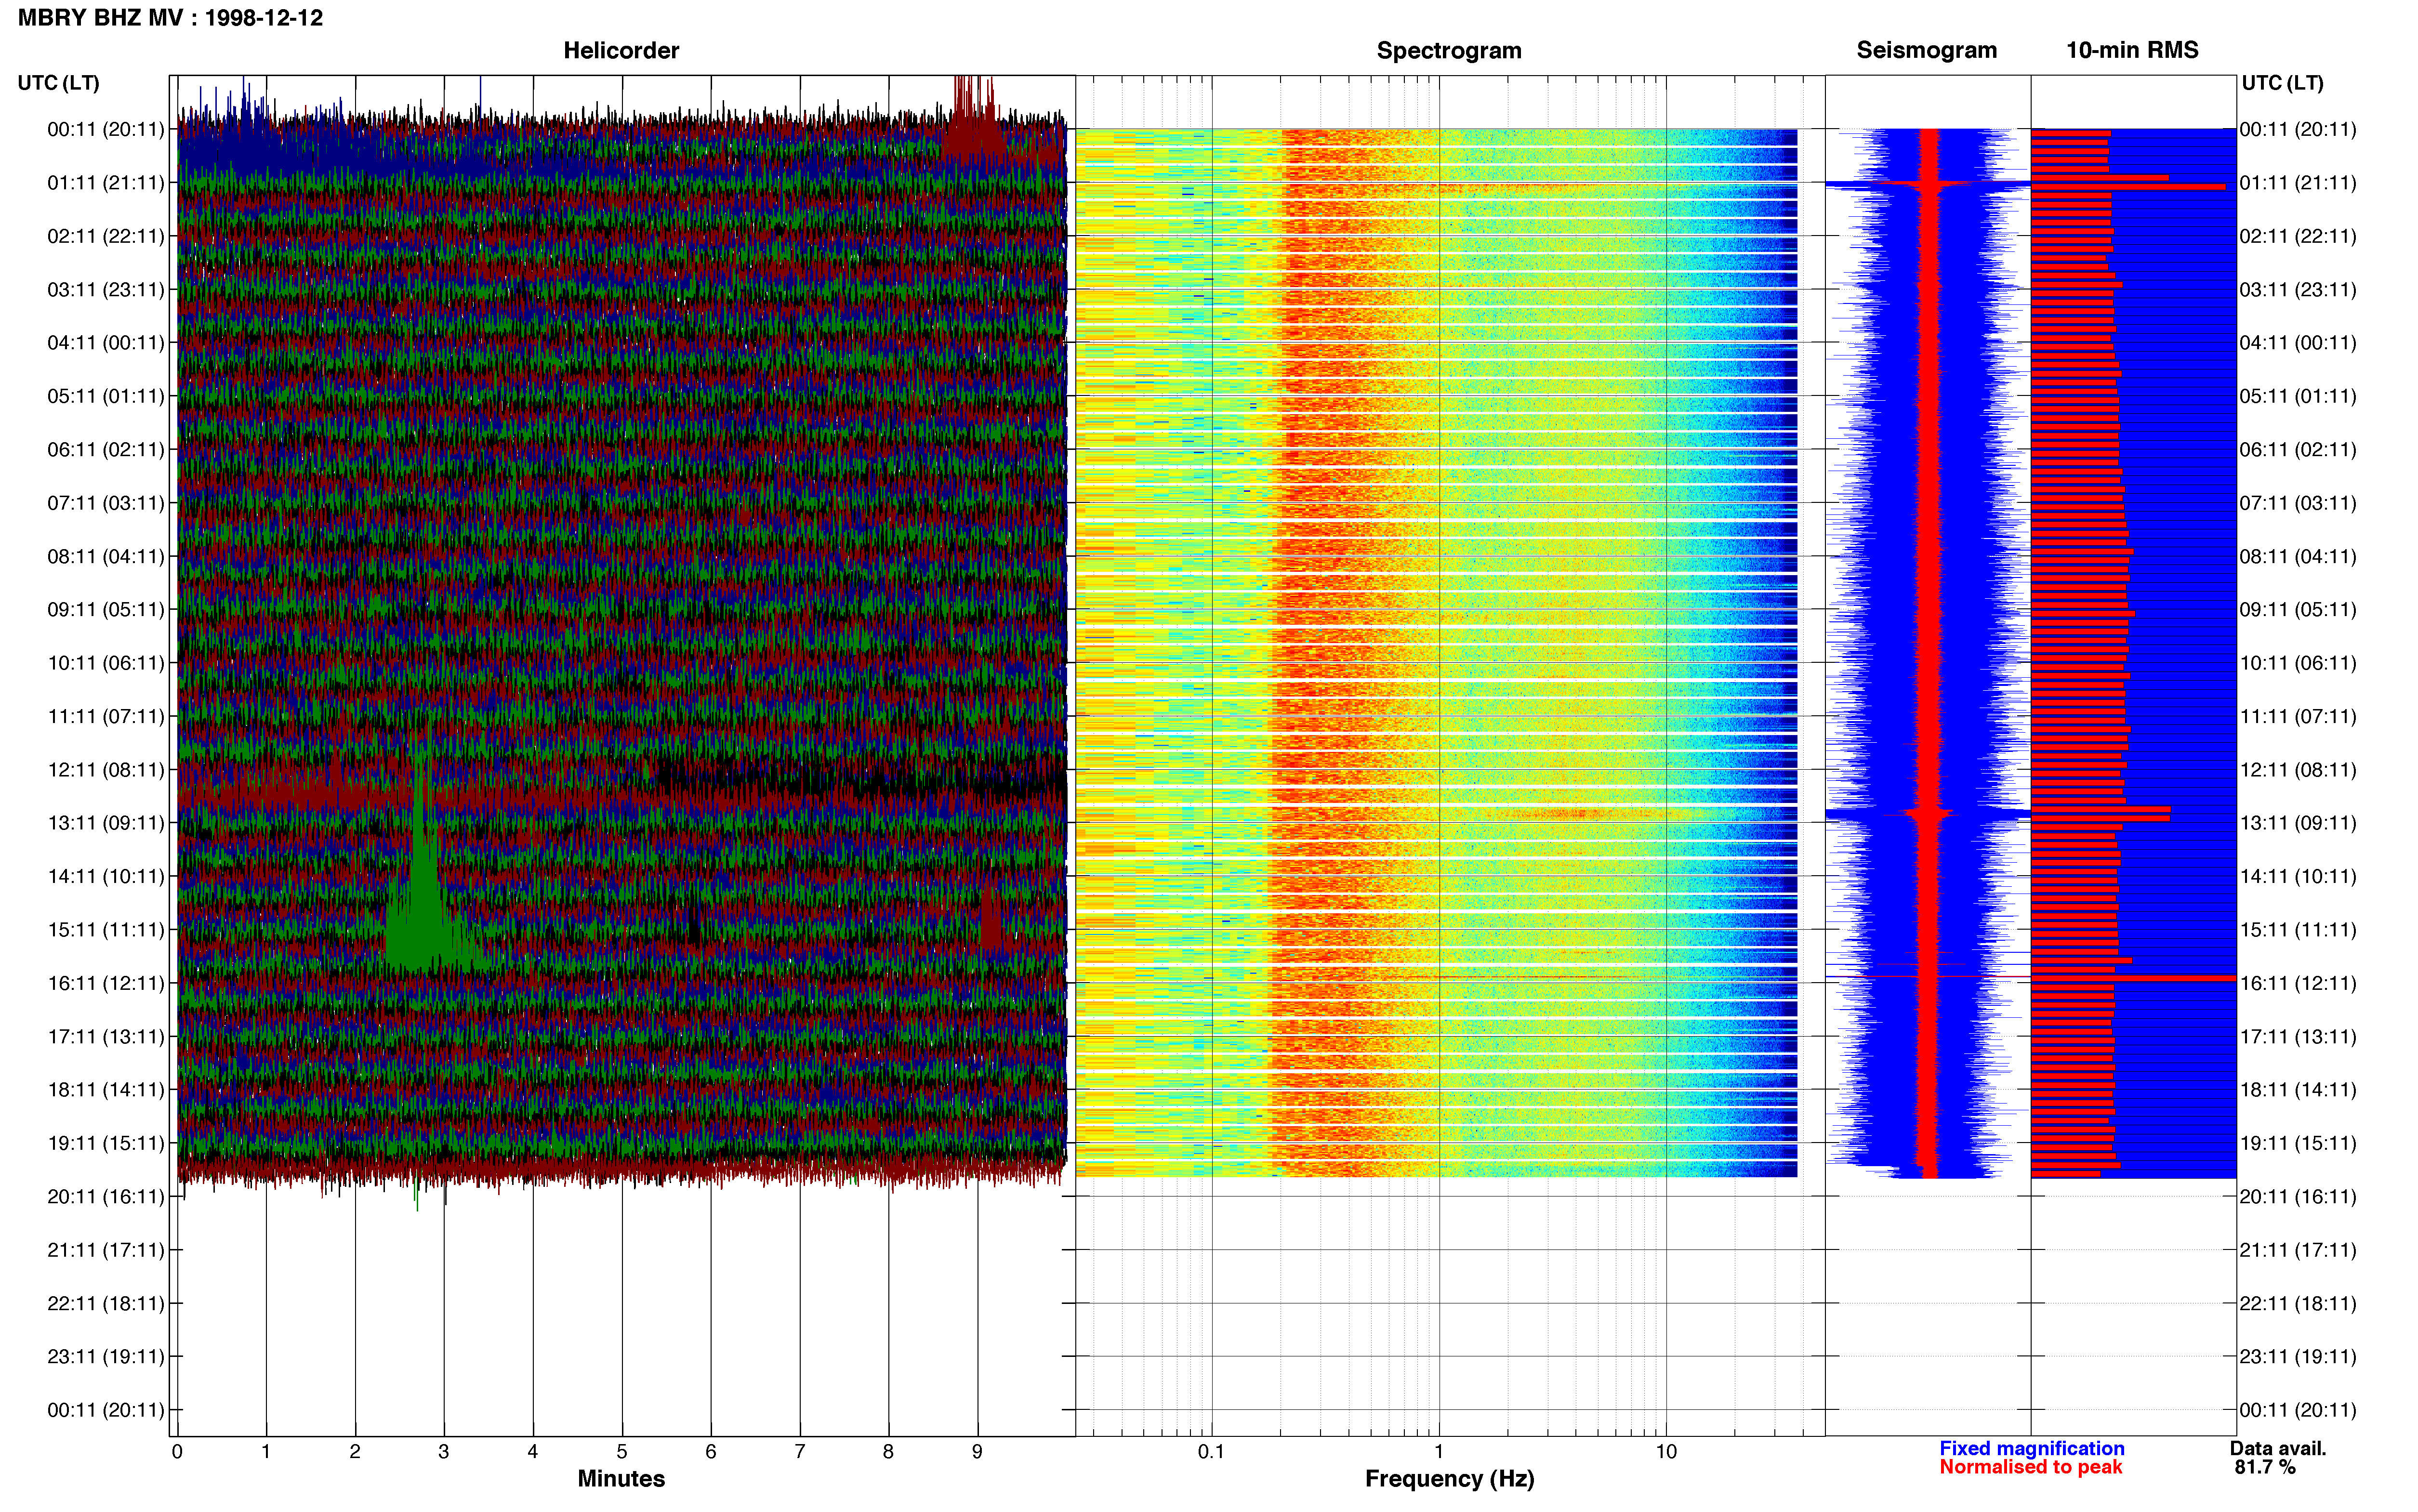2418x1512 pixels.
Task: Click left-axis time label 11:11 (07:11)
Action: tap(106, 716)
